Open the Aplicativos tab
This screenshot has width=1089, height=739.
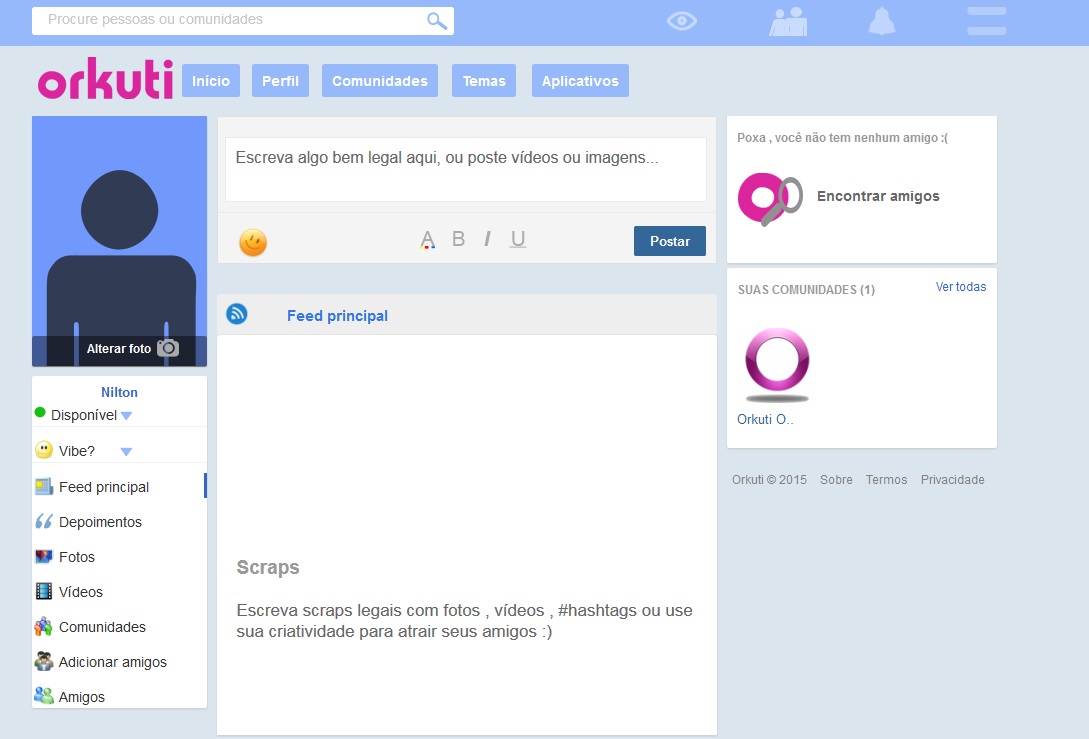[x=581, y=81]
